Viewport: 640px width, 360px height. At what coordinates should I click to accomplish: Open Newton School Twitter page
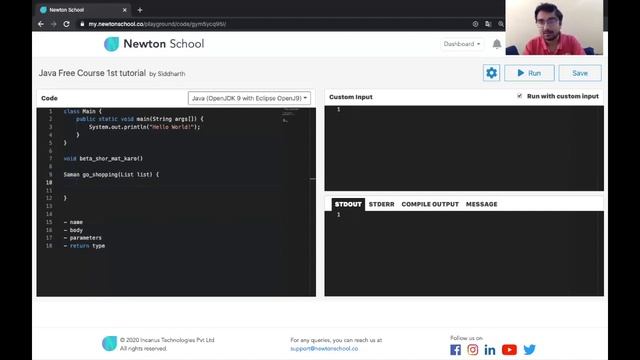click(x=529, y=350)
